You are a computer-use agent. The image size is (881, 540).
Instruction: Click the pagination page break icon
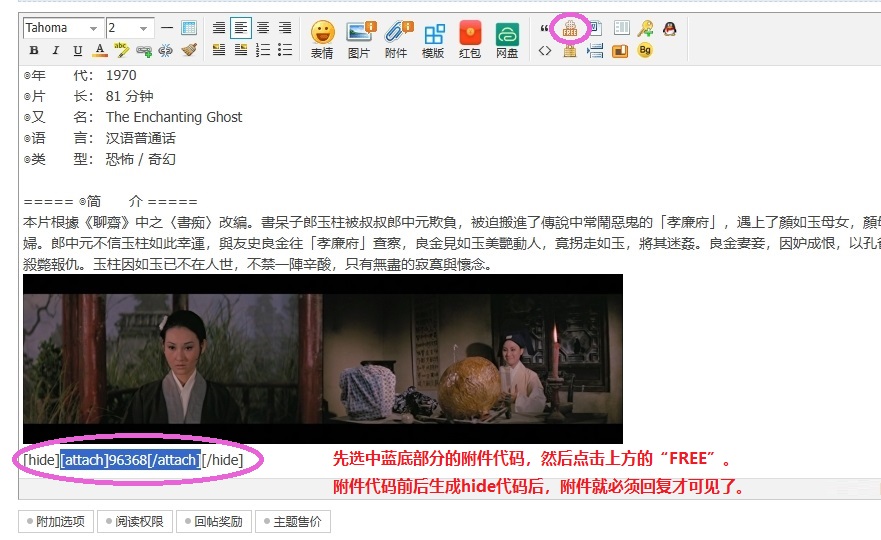(x=595, y=51)
